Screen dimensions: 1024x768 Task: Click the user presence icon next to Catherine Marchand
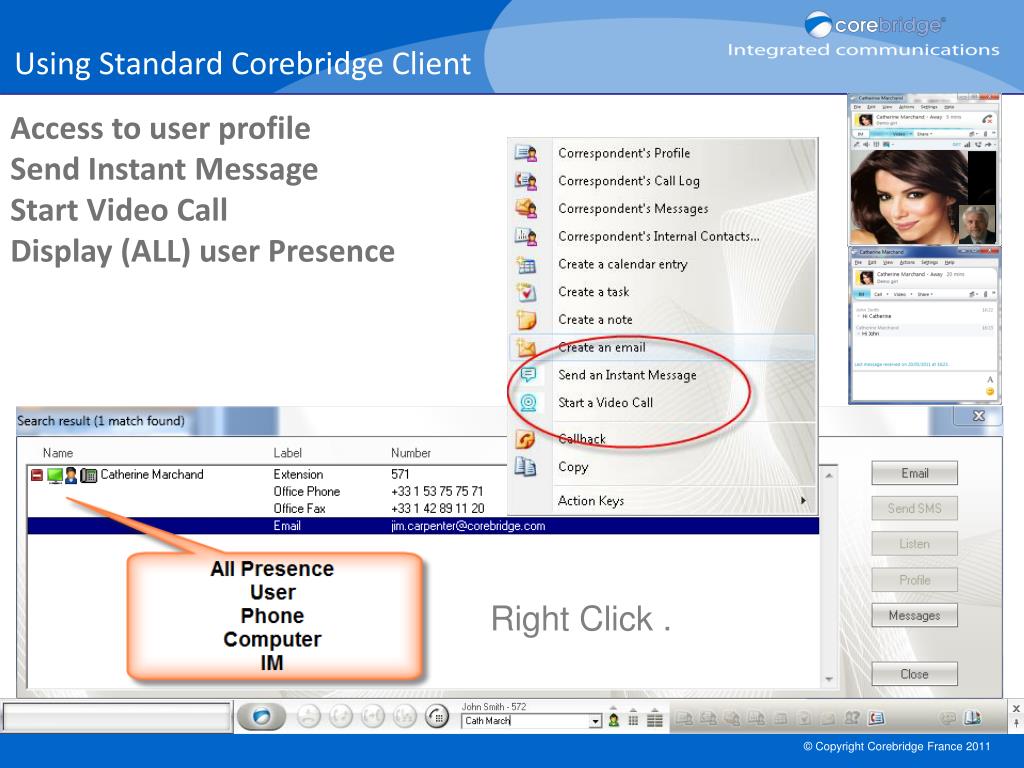pos(71,475)
